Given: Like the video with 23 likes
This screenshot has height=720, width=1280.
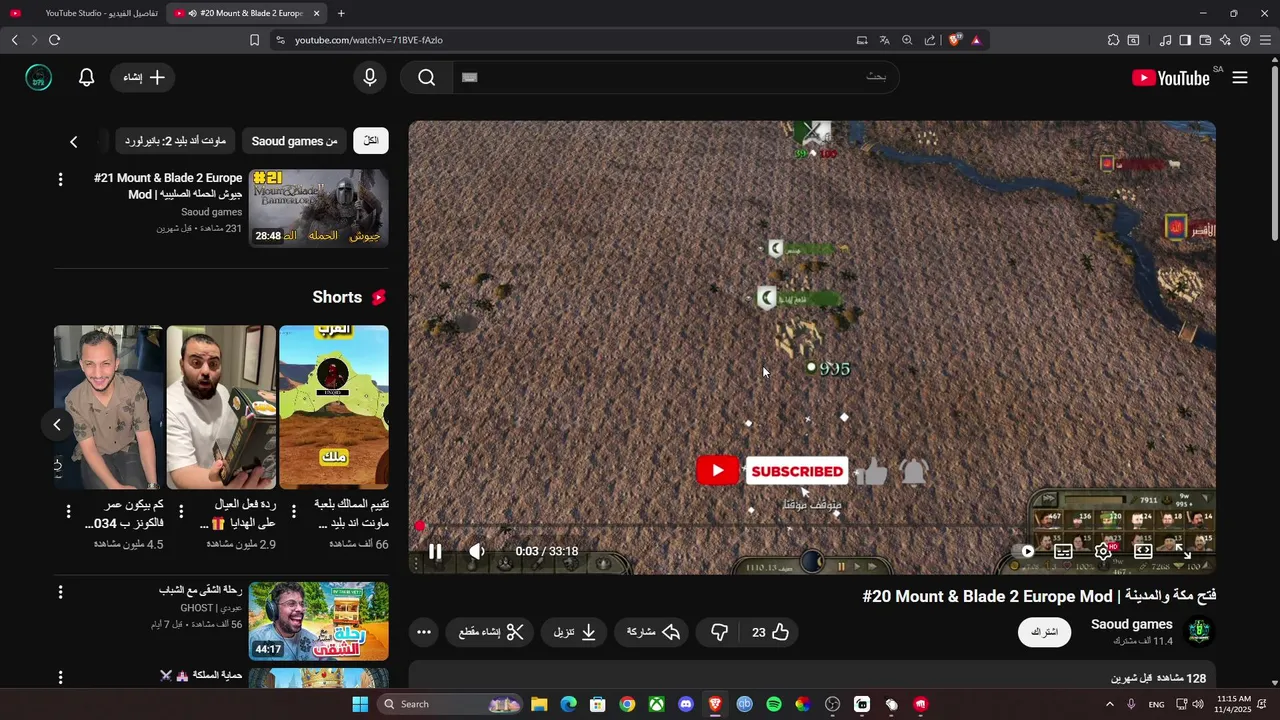Looking at the screenshot, I should 771,632.
